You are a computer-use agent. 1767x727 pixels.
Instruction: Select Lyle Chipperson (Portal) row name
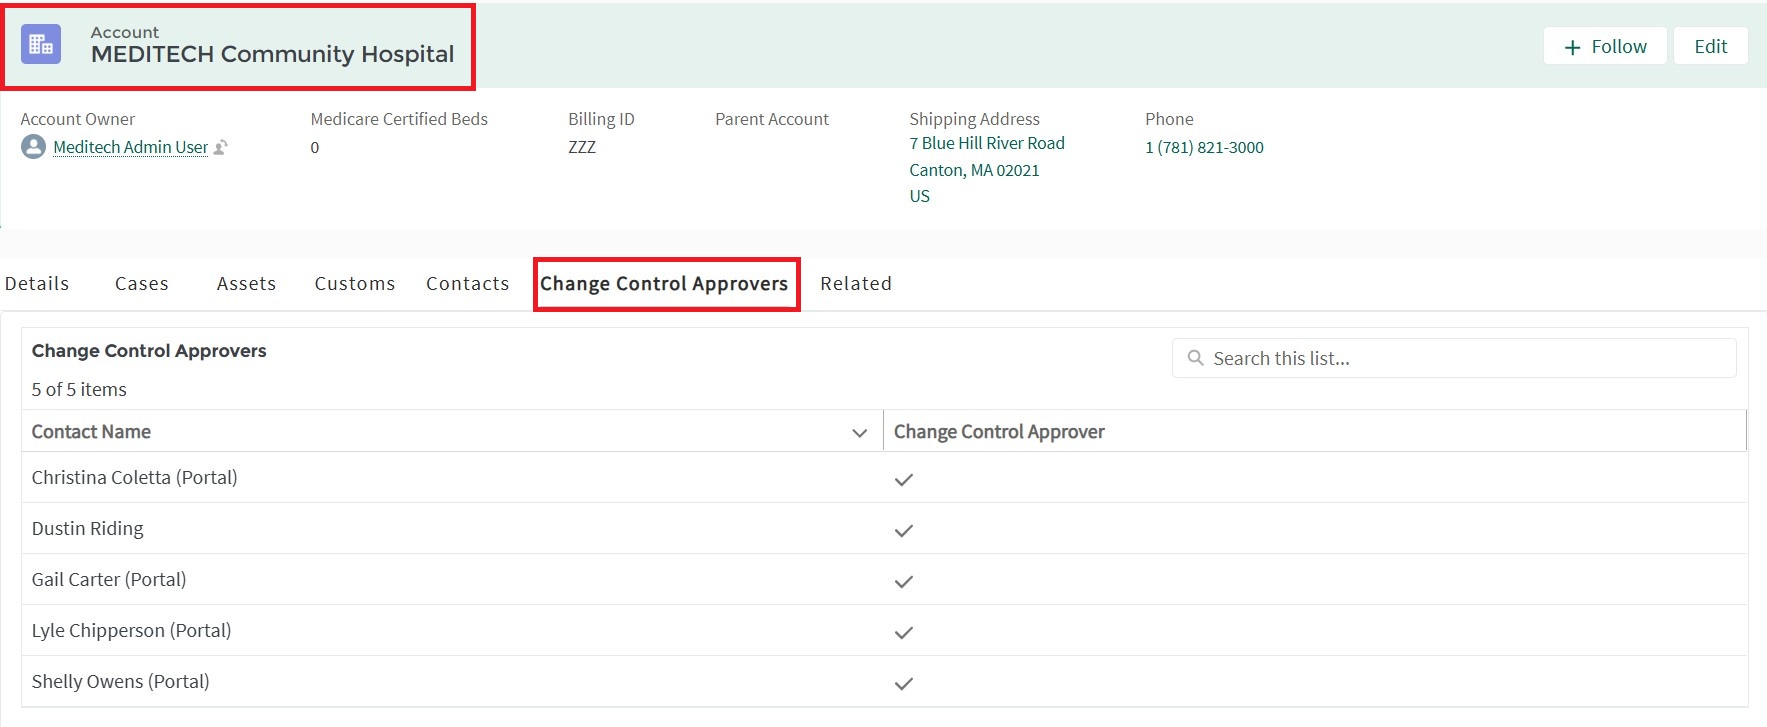point(131,631)
